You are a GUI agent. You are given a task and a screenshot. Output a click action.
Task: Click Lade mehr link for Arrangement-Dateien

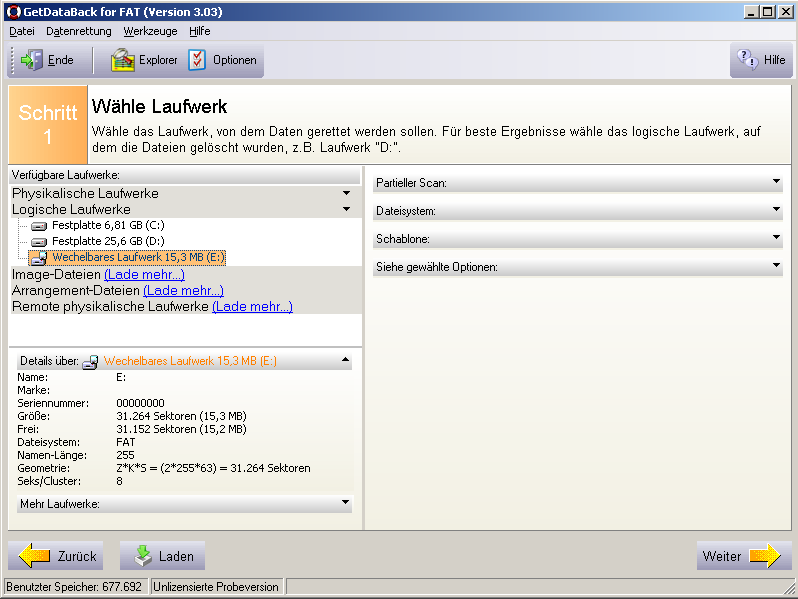tap(183, 291)
